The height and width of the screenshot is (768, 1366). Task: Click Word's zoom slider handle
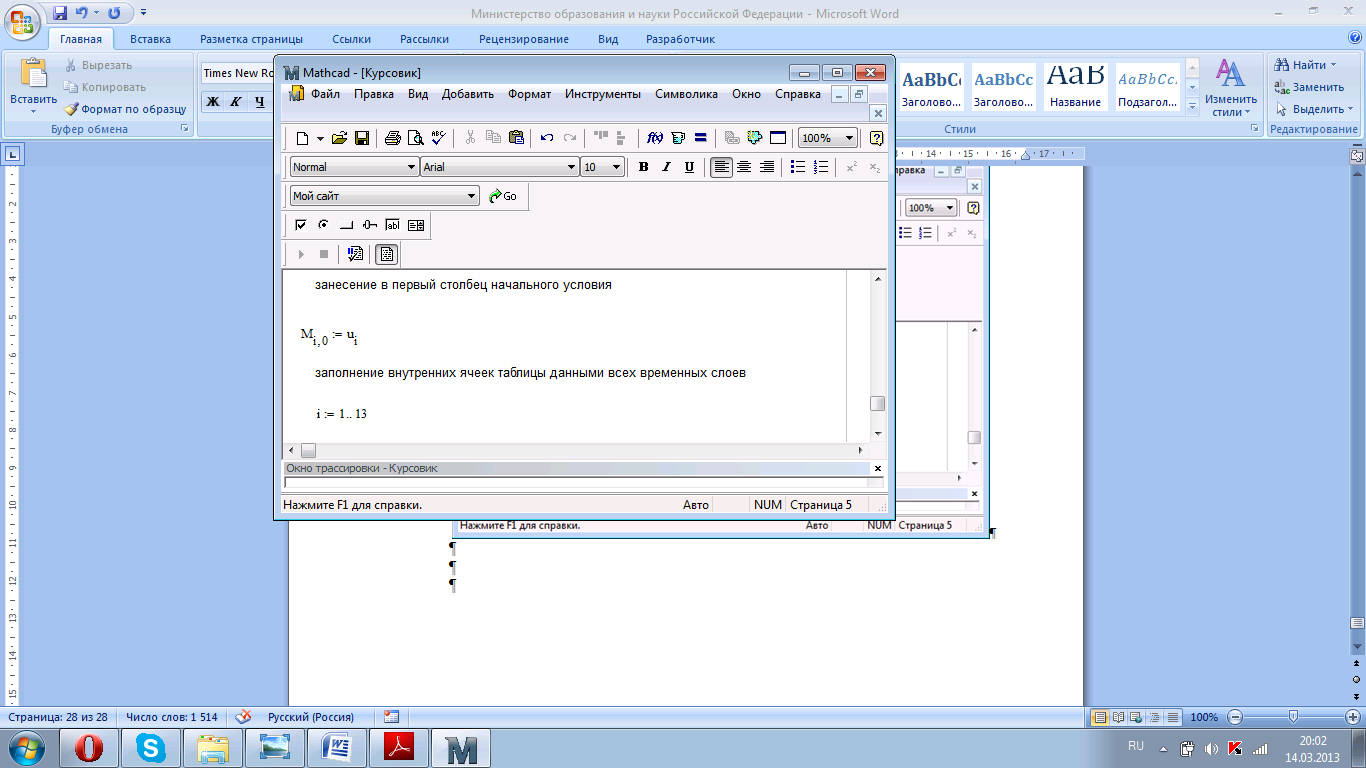tap(1294, 717)
